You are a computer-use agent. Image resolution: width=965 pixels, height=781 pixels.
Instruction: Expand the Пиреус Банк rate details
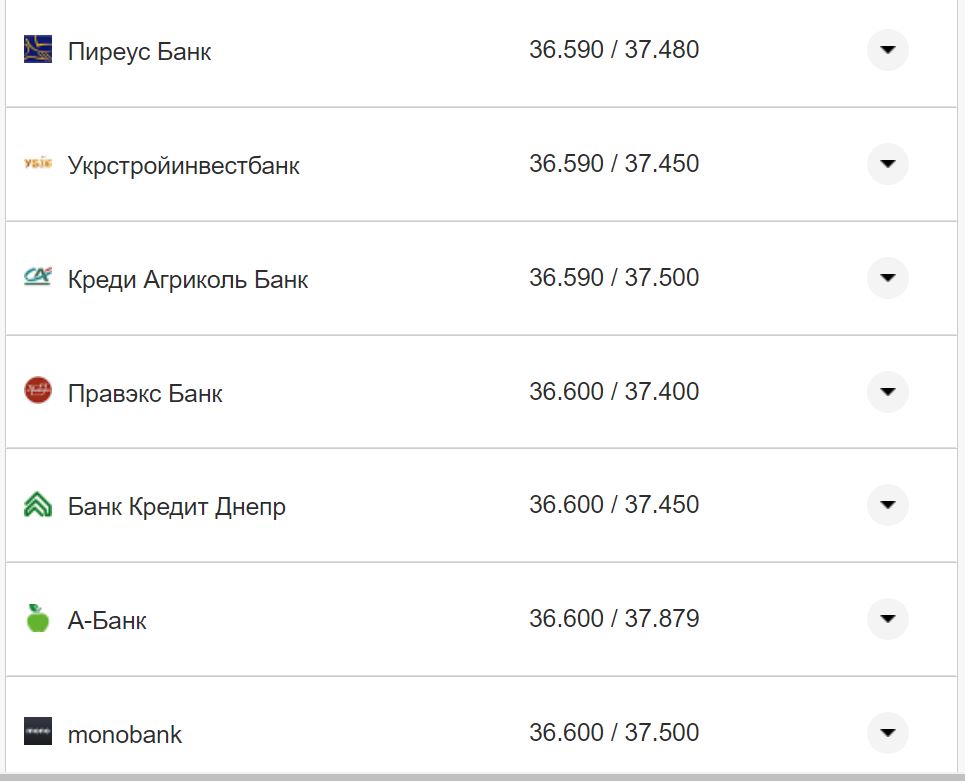[x=887, y=50]
